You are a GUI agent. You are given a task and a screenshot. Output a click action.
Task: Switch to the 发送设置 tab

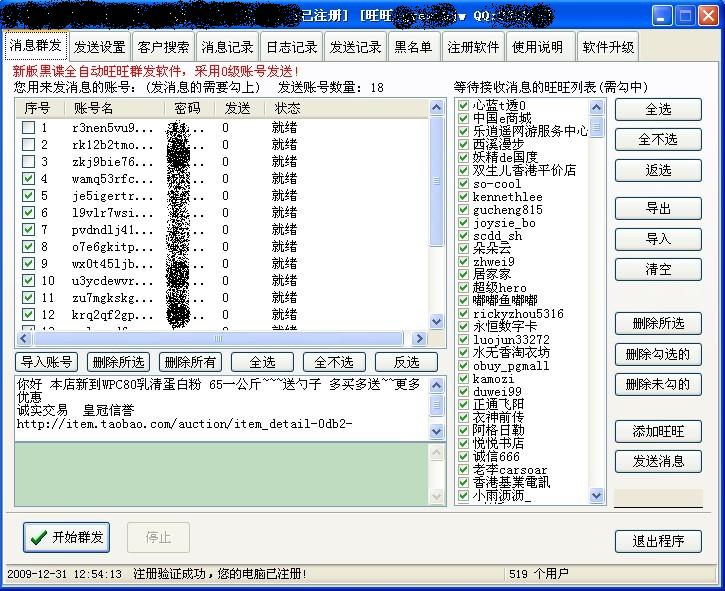click(x=99, y=47)
